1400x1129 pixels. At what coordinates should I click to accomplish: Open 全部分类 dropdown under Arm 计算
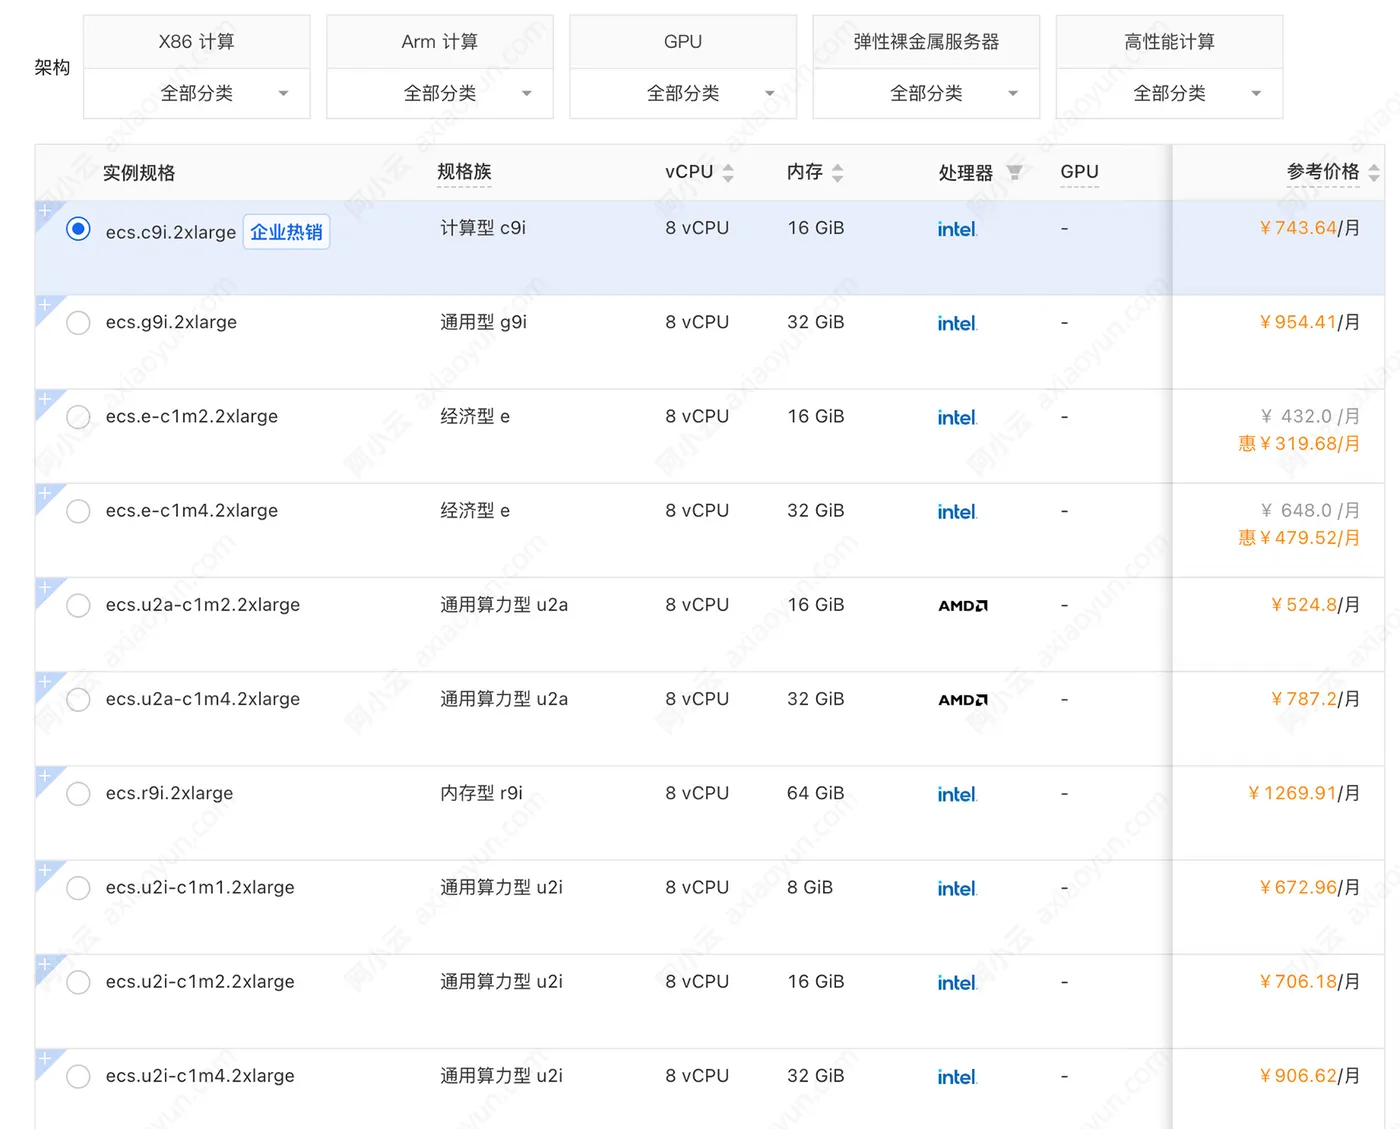[x=440, y=93]
